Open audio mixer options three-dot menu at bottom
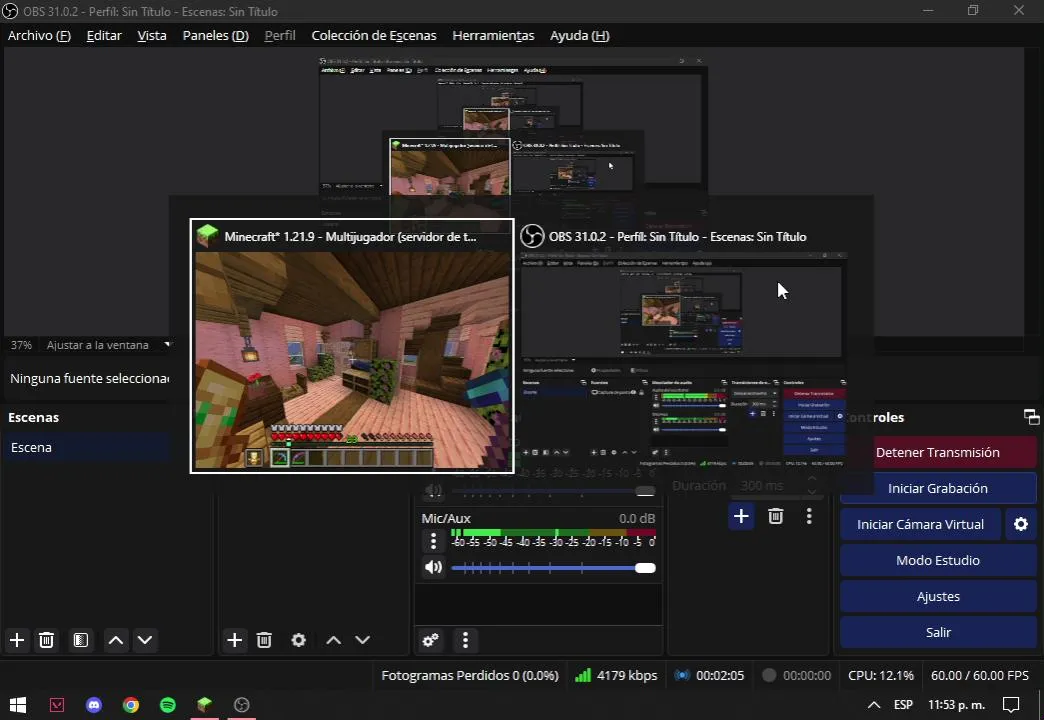 pos(465,640)
